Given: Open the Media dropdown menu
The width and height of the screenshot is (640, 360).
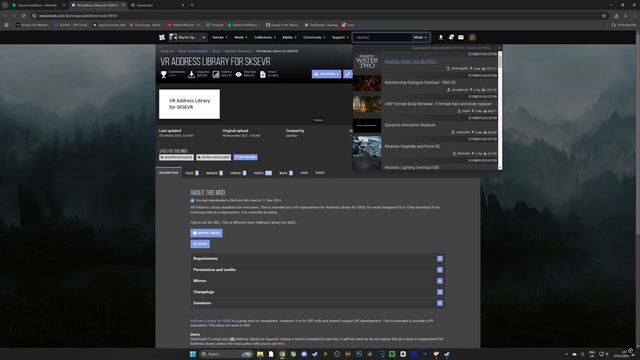Looking at the screenshot, I should [x=289, y=37].
